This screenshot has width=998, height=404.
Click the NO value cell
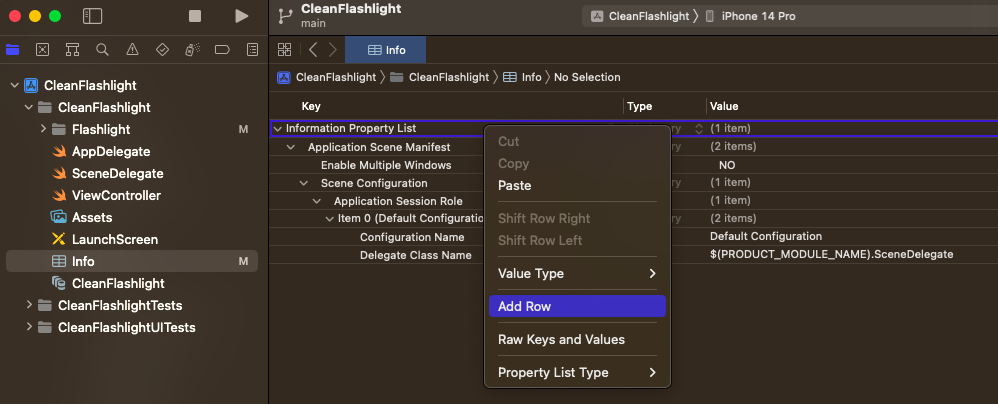[x=727, y=165]
